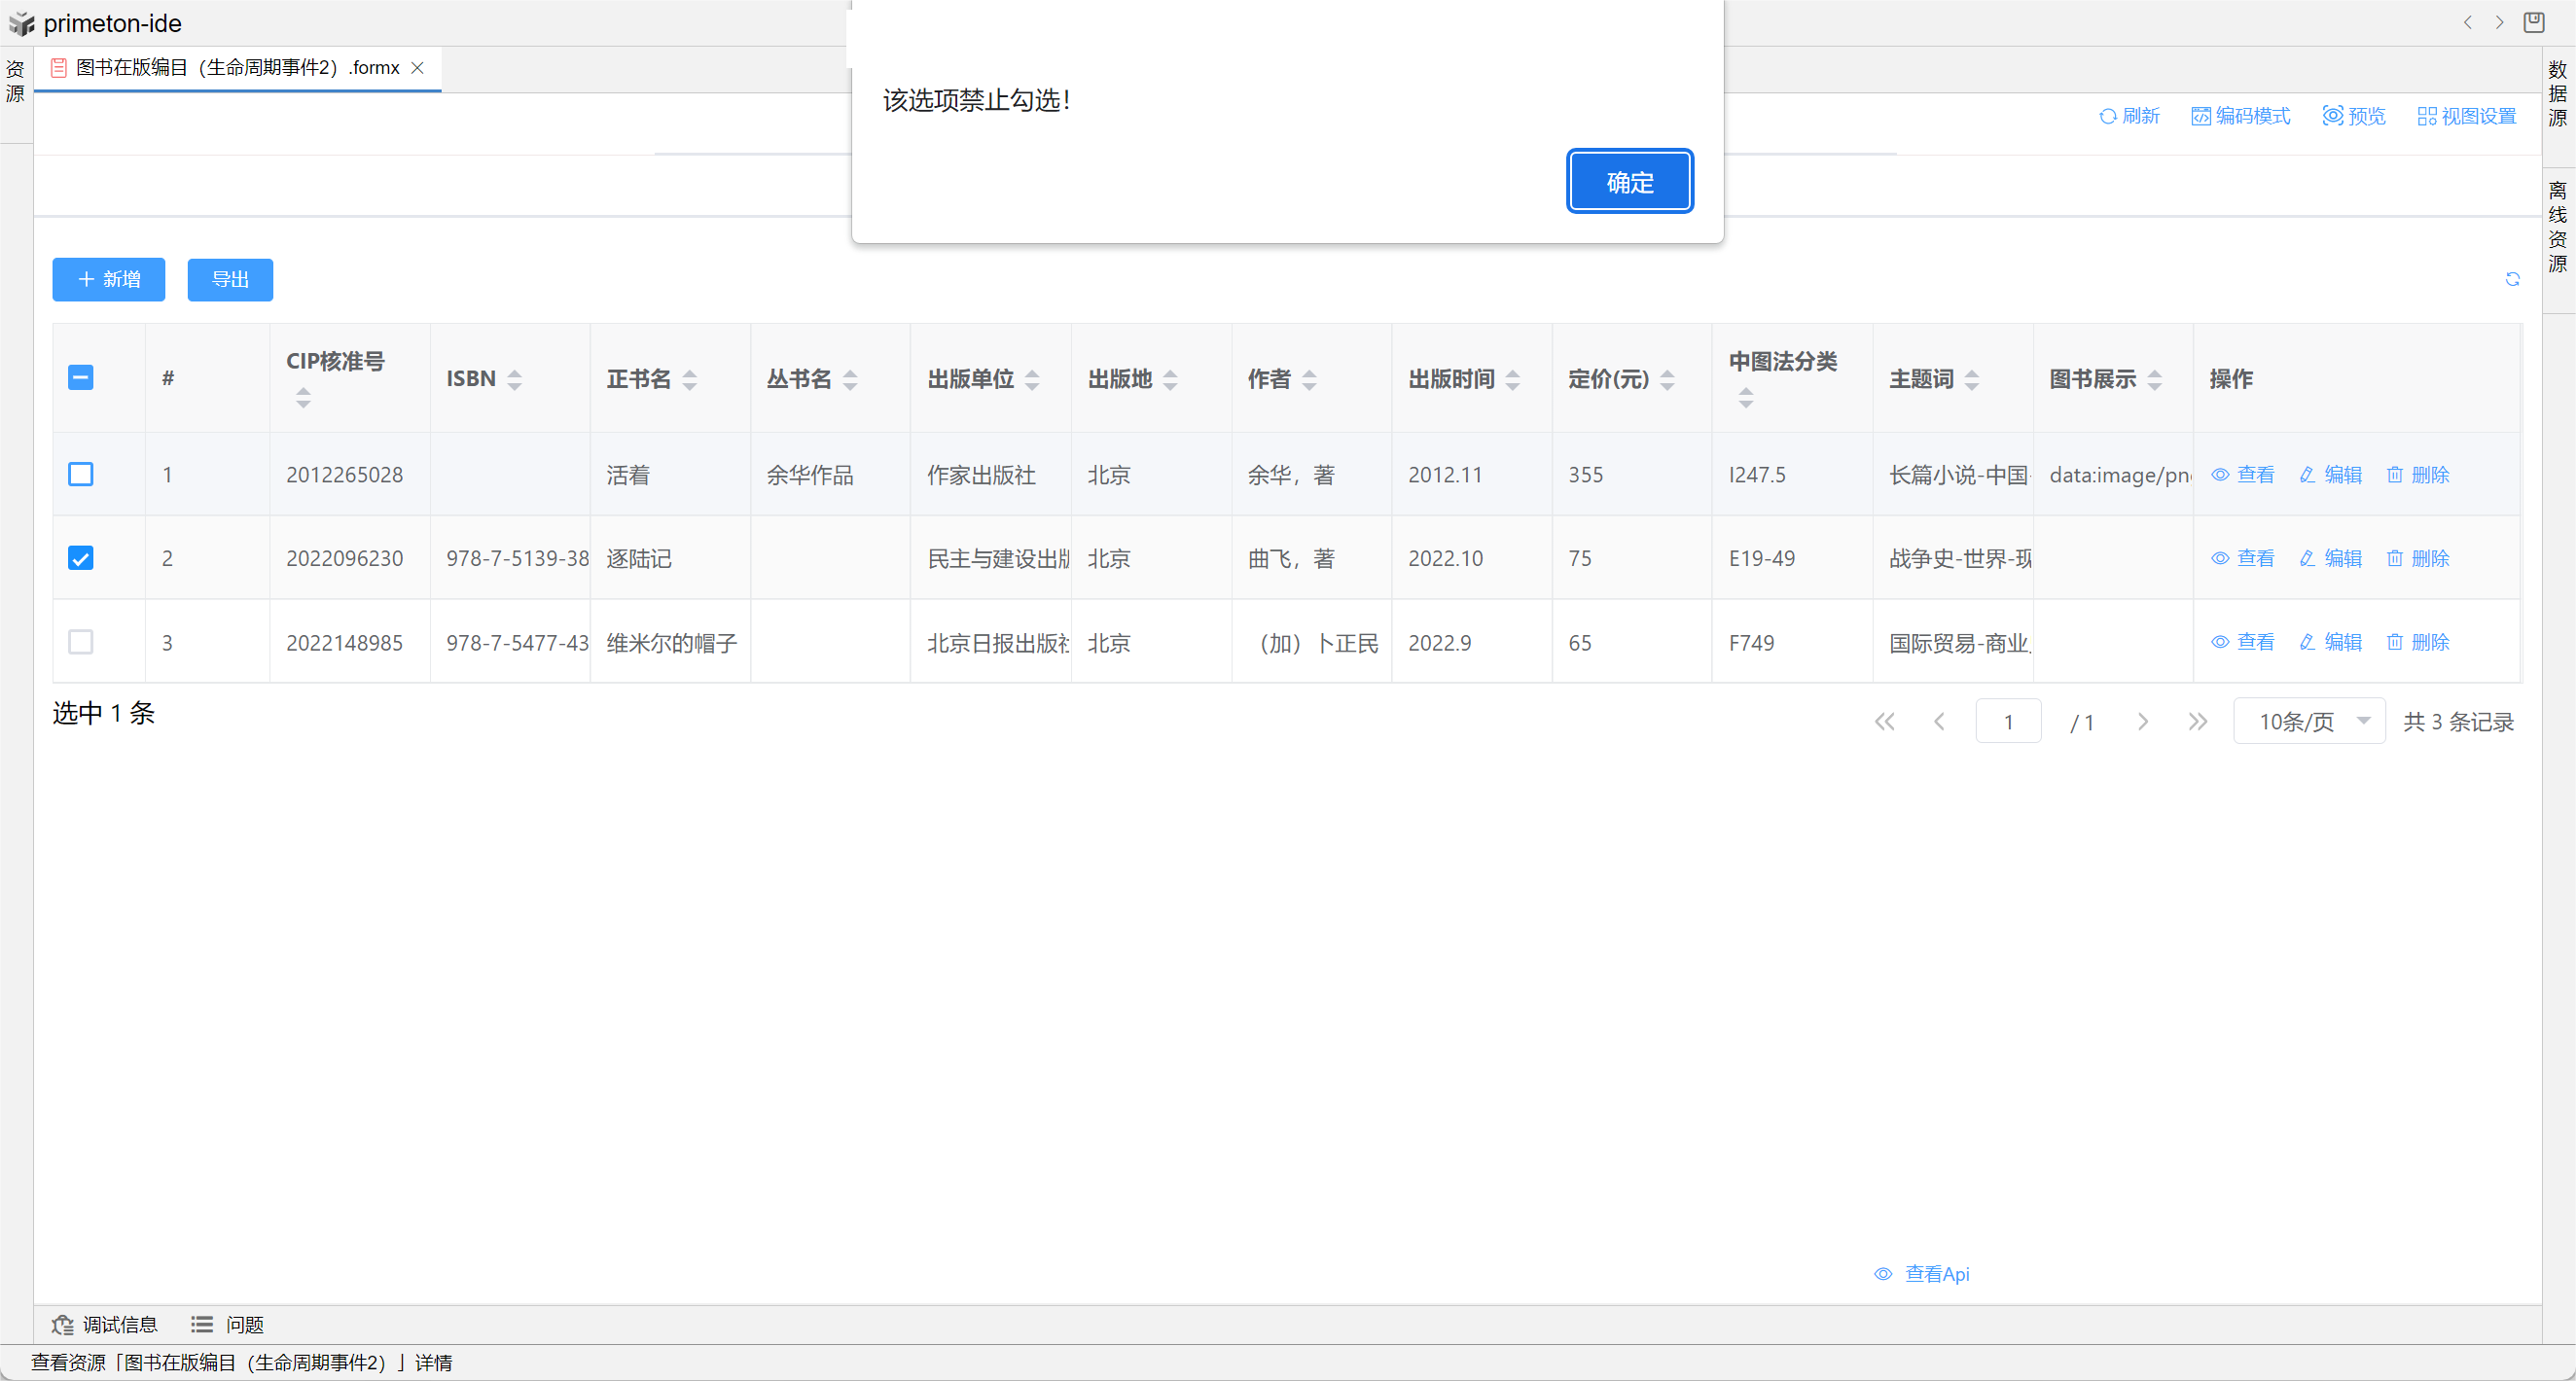The image size is (2576, 1381).
Task: Click the page number input field
Action: tap(2007, 721)
